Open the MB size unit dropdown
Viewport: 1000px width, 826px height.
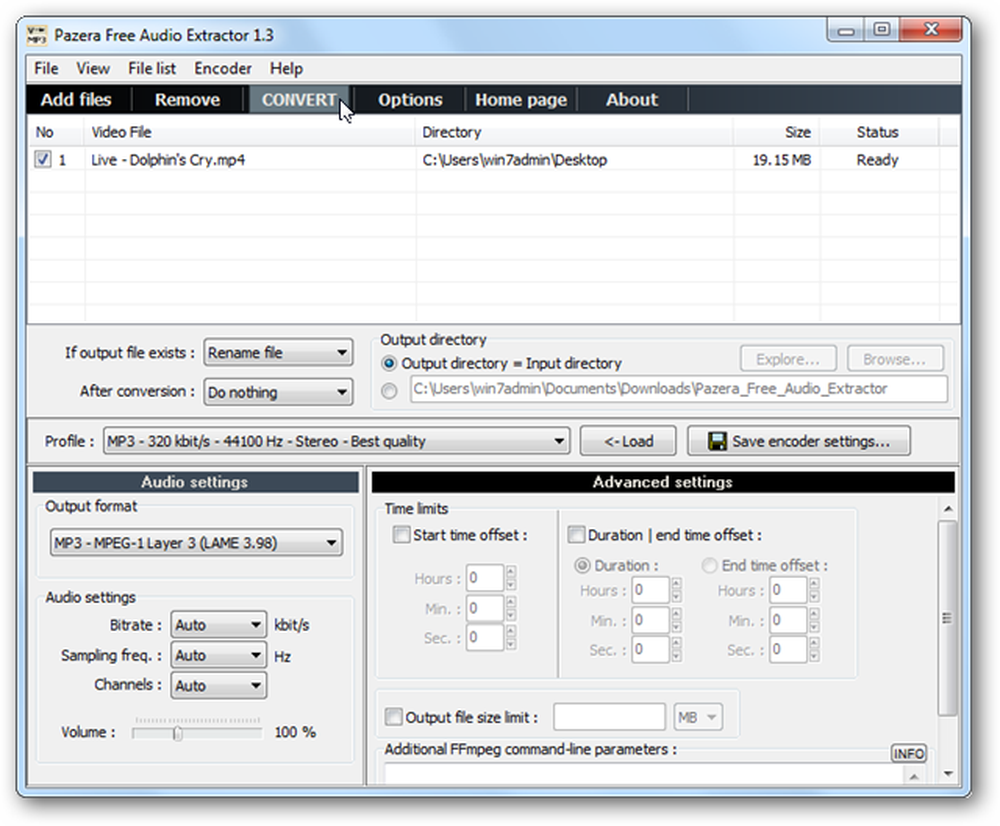[698, 718]
